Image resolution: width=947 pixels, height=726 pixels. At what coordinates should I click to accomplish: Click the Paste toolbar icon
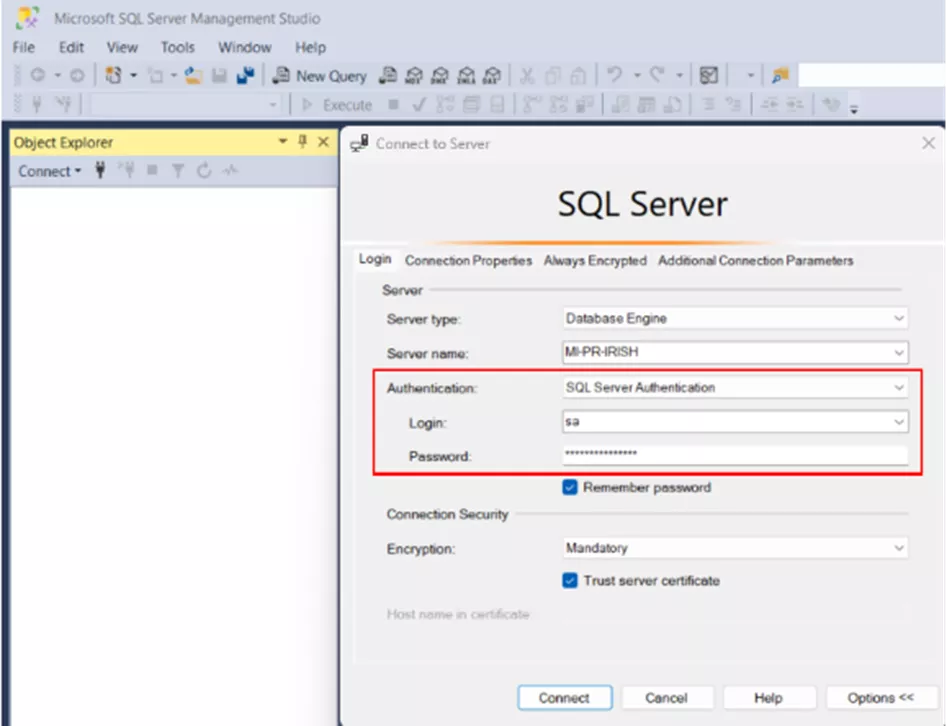coord(579,75)
